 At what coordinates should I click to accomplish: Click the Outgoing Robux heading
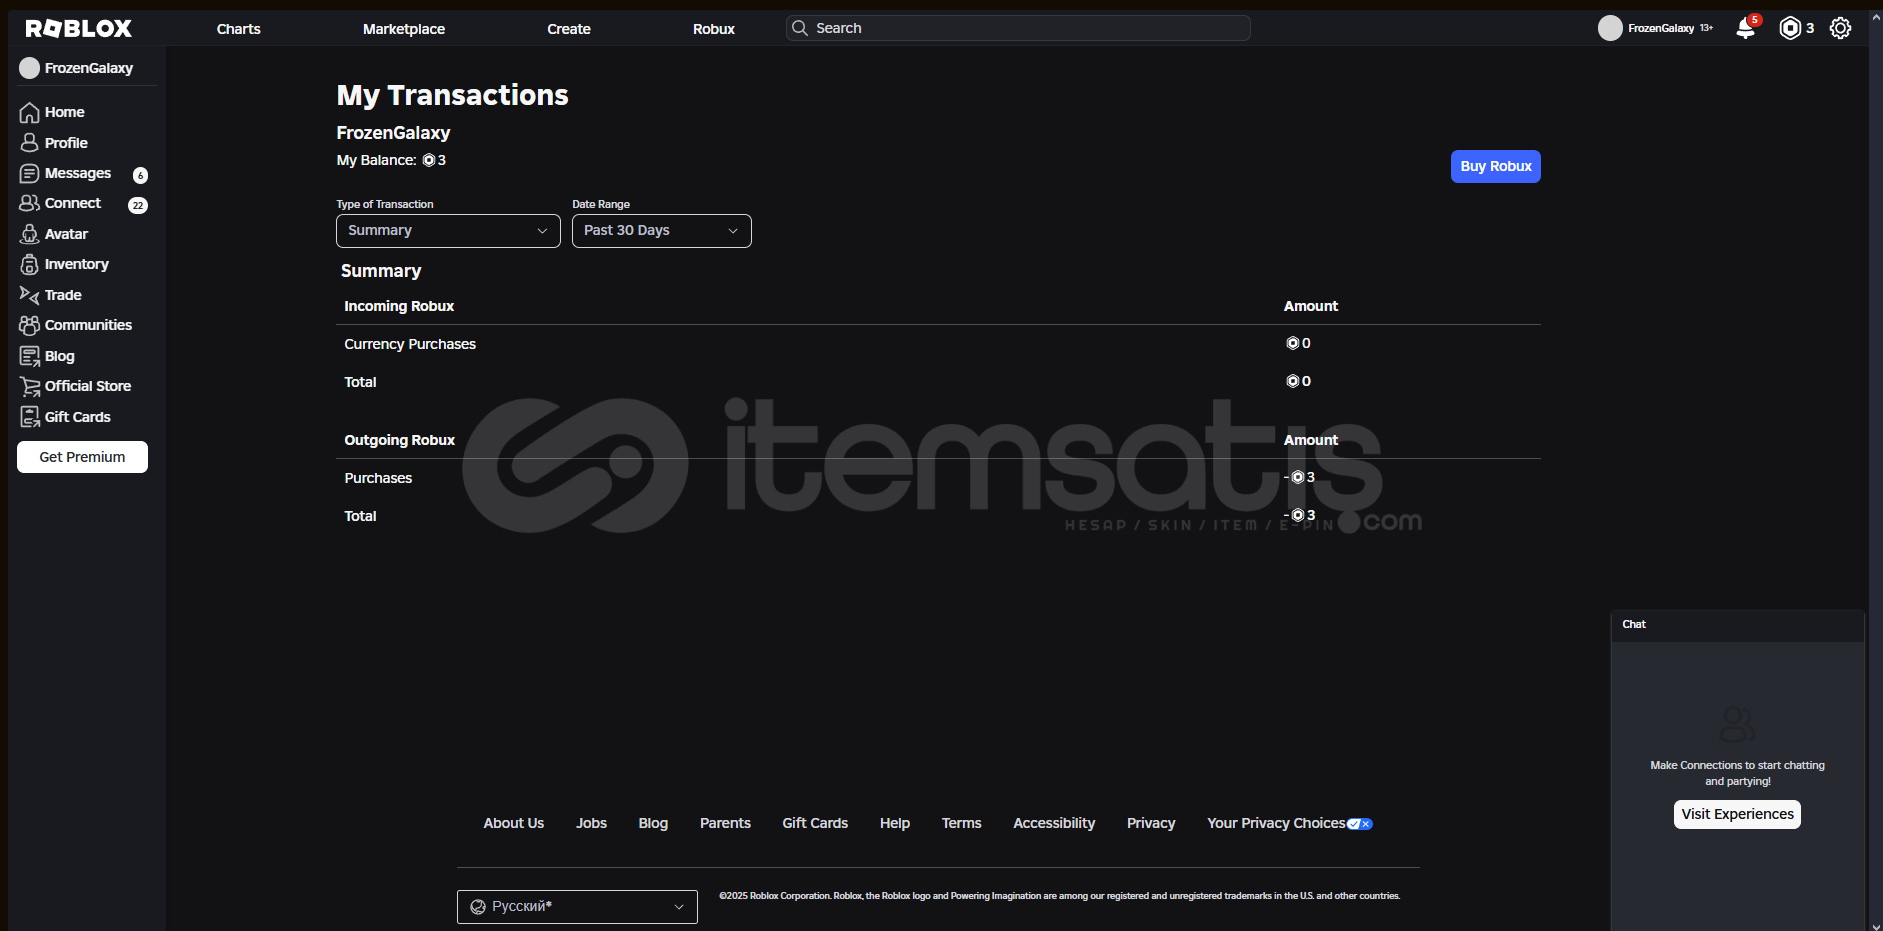399,440
